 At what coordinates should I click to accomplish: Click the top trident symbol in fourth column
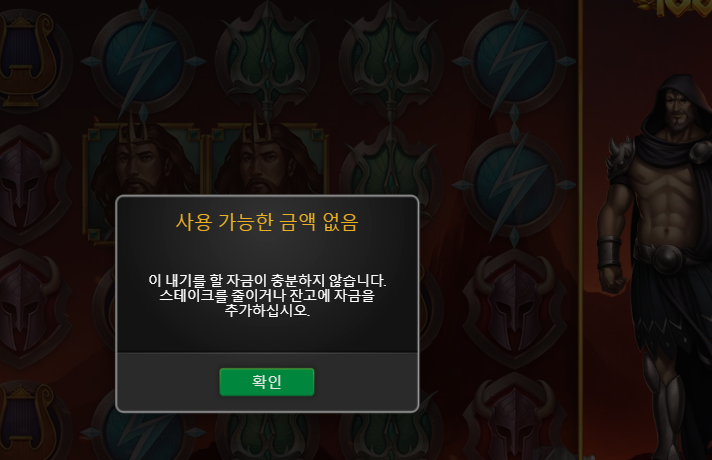click(x=391, y=61)
